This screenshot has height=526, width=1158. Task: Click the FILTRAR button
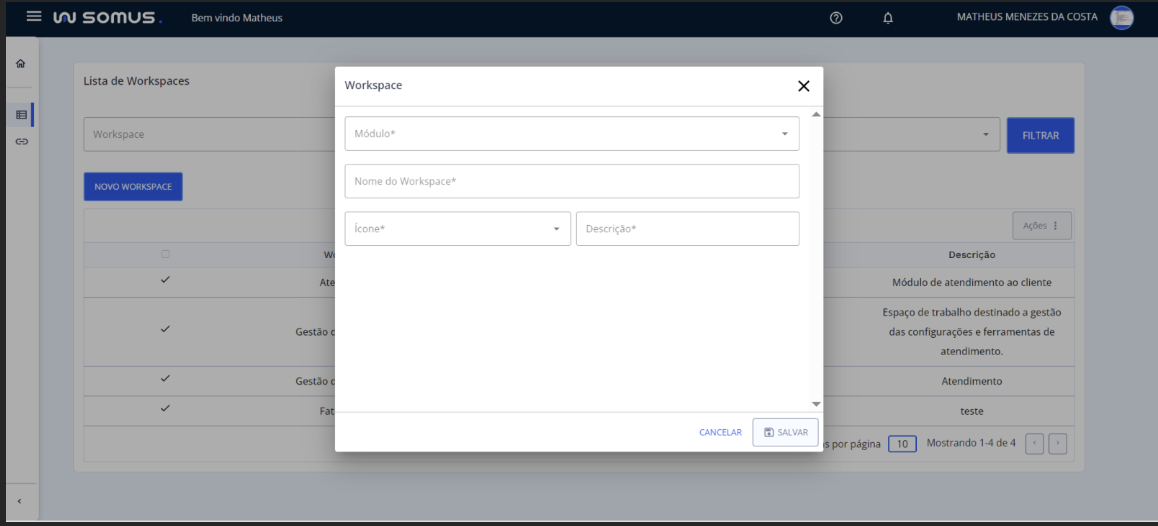[x=1040, y=136]
